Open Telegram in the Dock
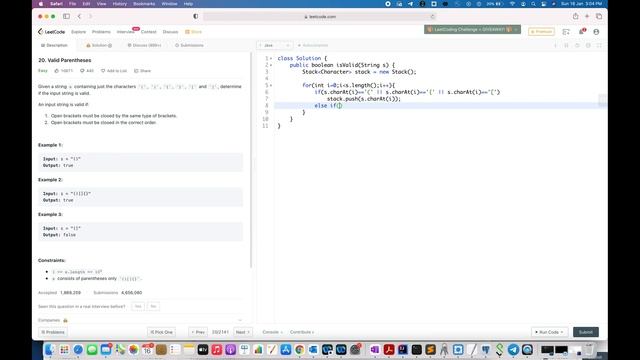Image resolution: width=640 pixels, height=360 pixels. pos(513,349)
